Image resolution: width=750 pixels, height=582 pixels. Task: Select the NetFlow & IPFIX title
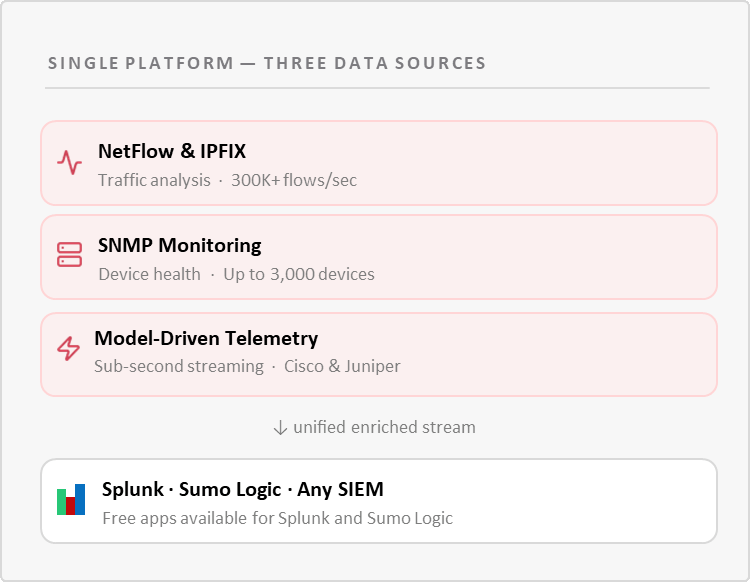coord(172,152)
